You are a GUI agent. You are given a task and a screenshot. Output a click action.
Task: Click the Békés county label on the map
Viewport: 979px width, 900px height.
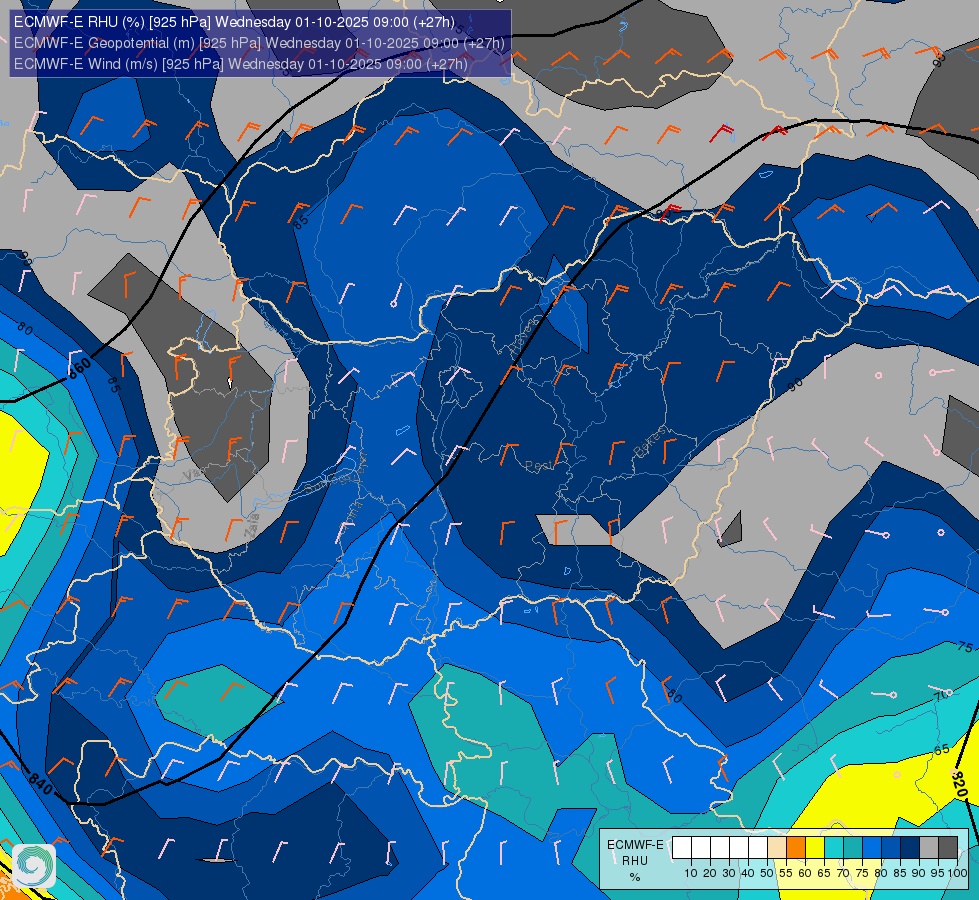pos(649,442)
